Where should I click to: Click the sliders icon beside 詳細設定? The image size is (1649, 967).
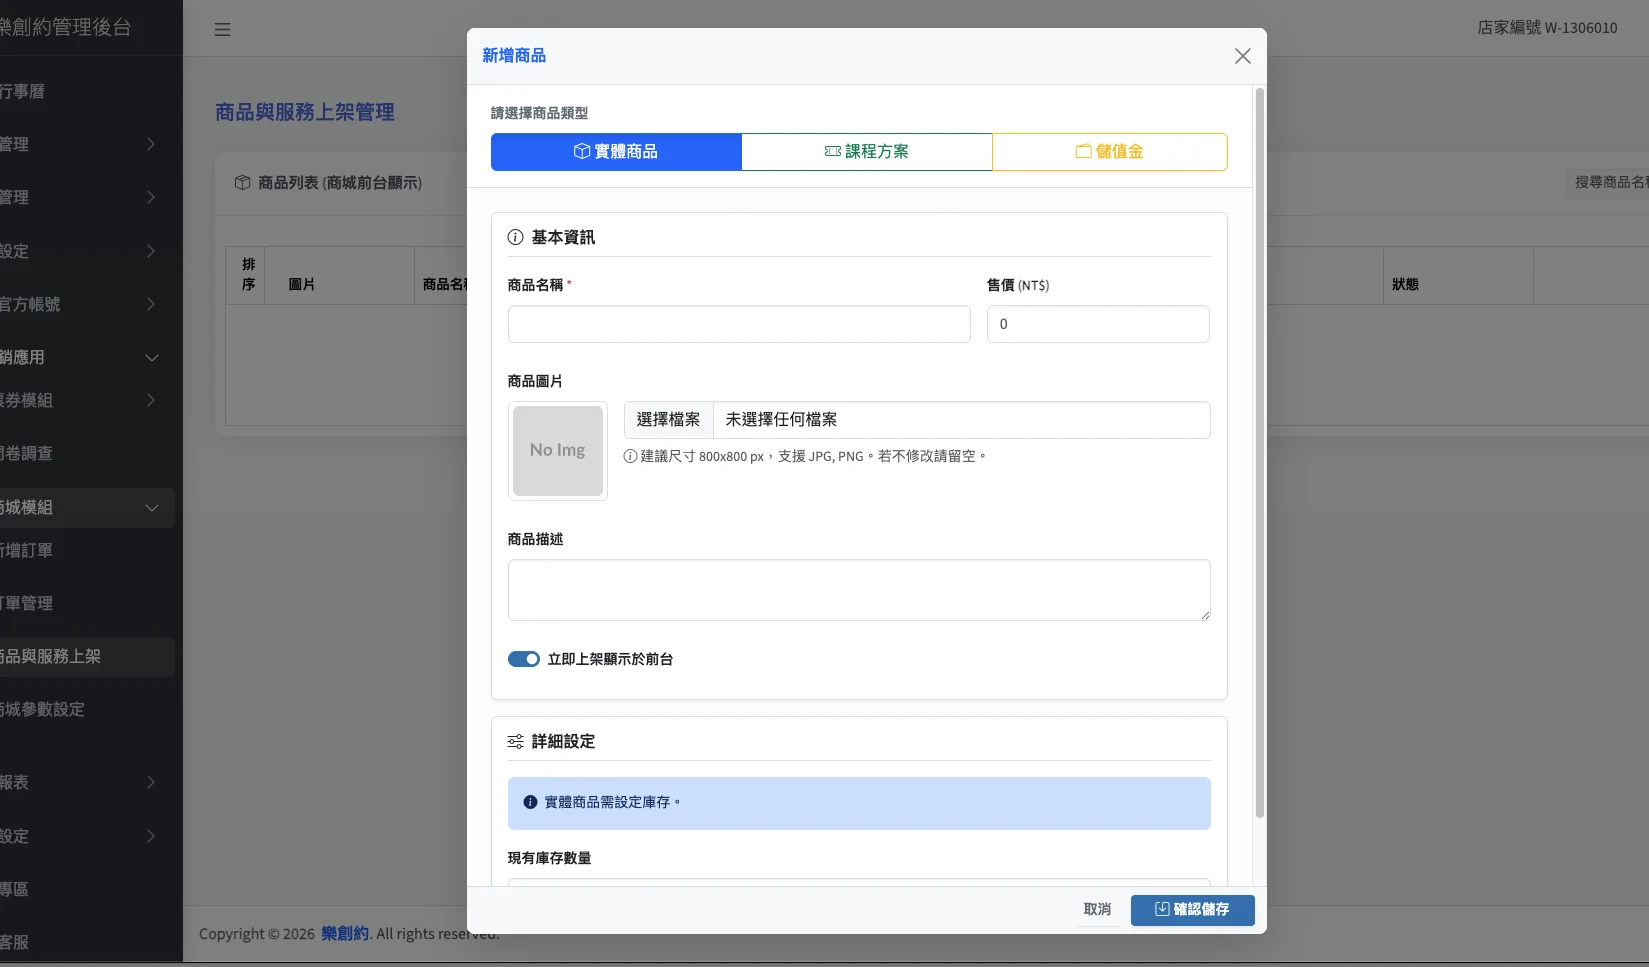[515, 741]
